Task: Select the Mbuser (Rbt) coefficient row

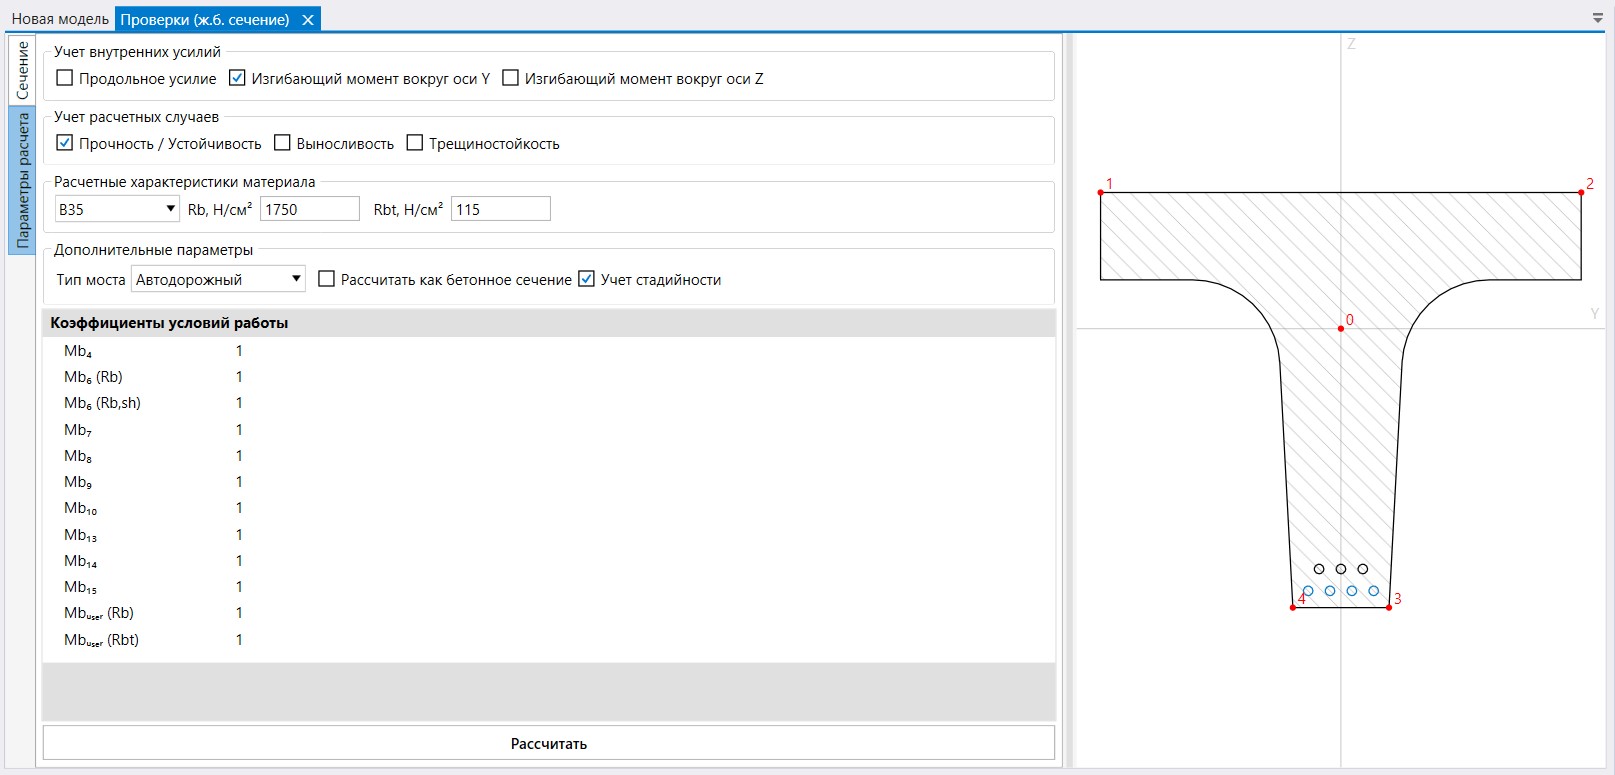Action: click(549, 640)
